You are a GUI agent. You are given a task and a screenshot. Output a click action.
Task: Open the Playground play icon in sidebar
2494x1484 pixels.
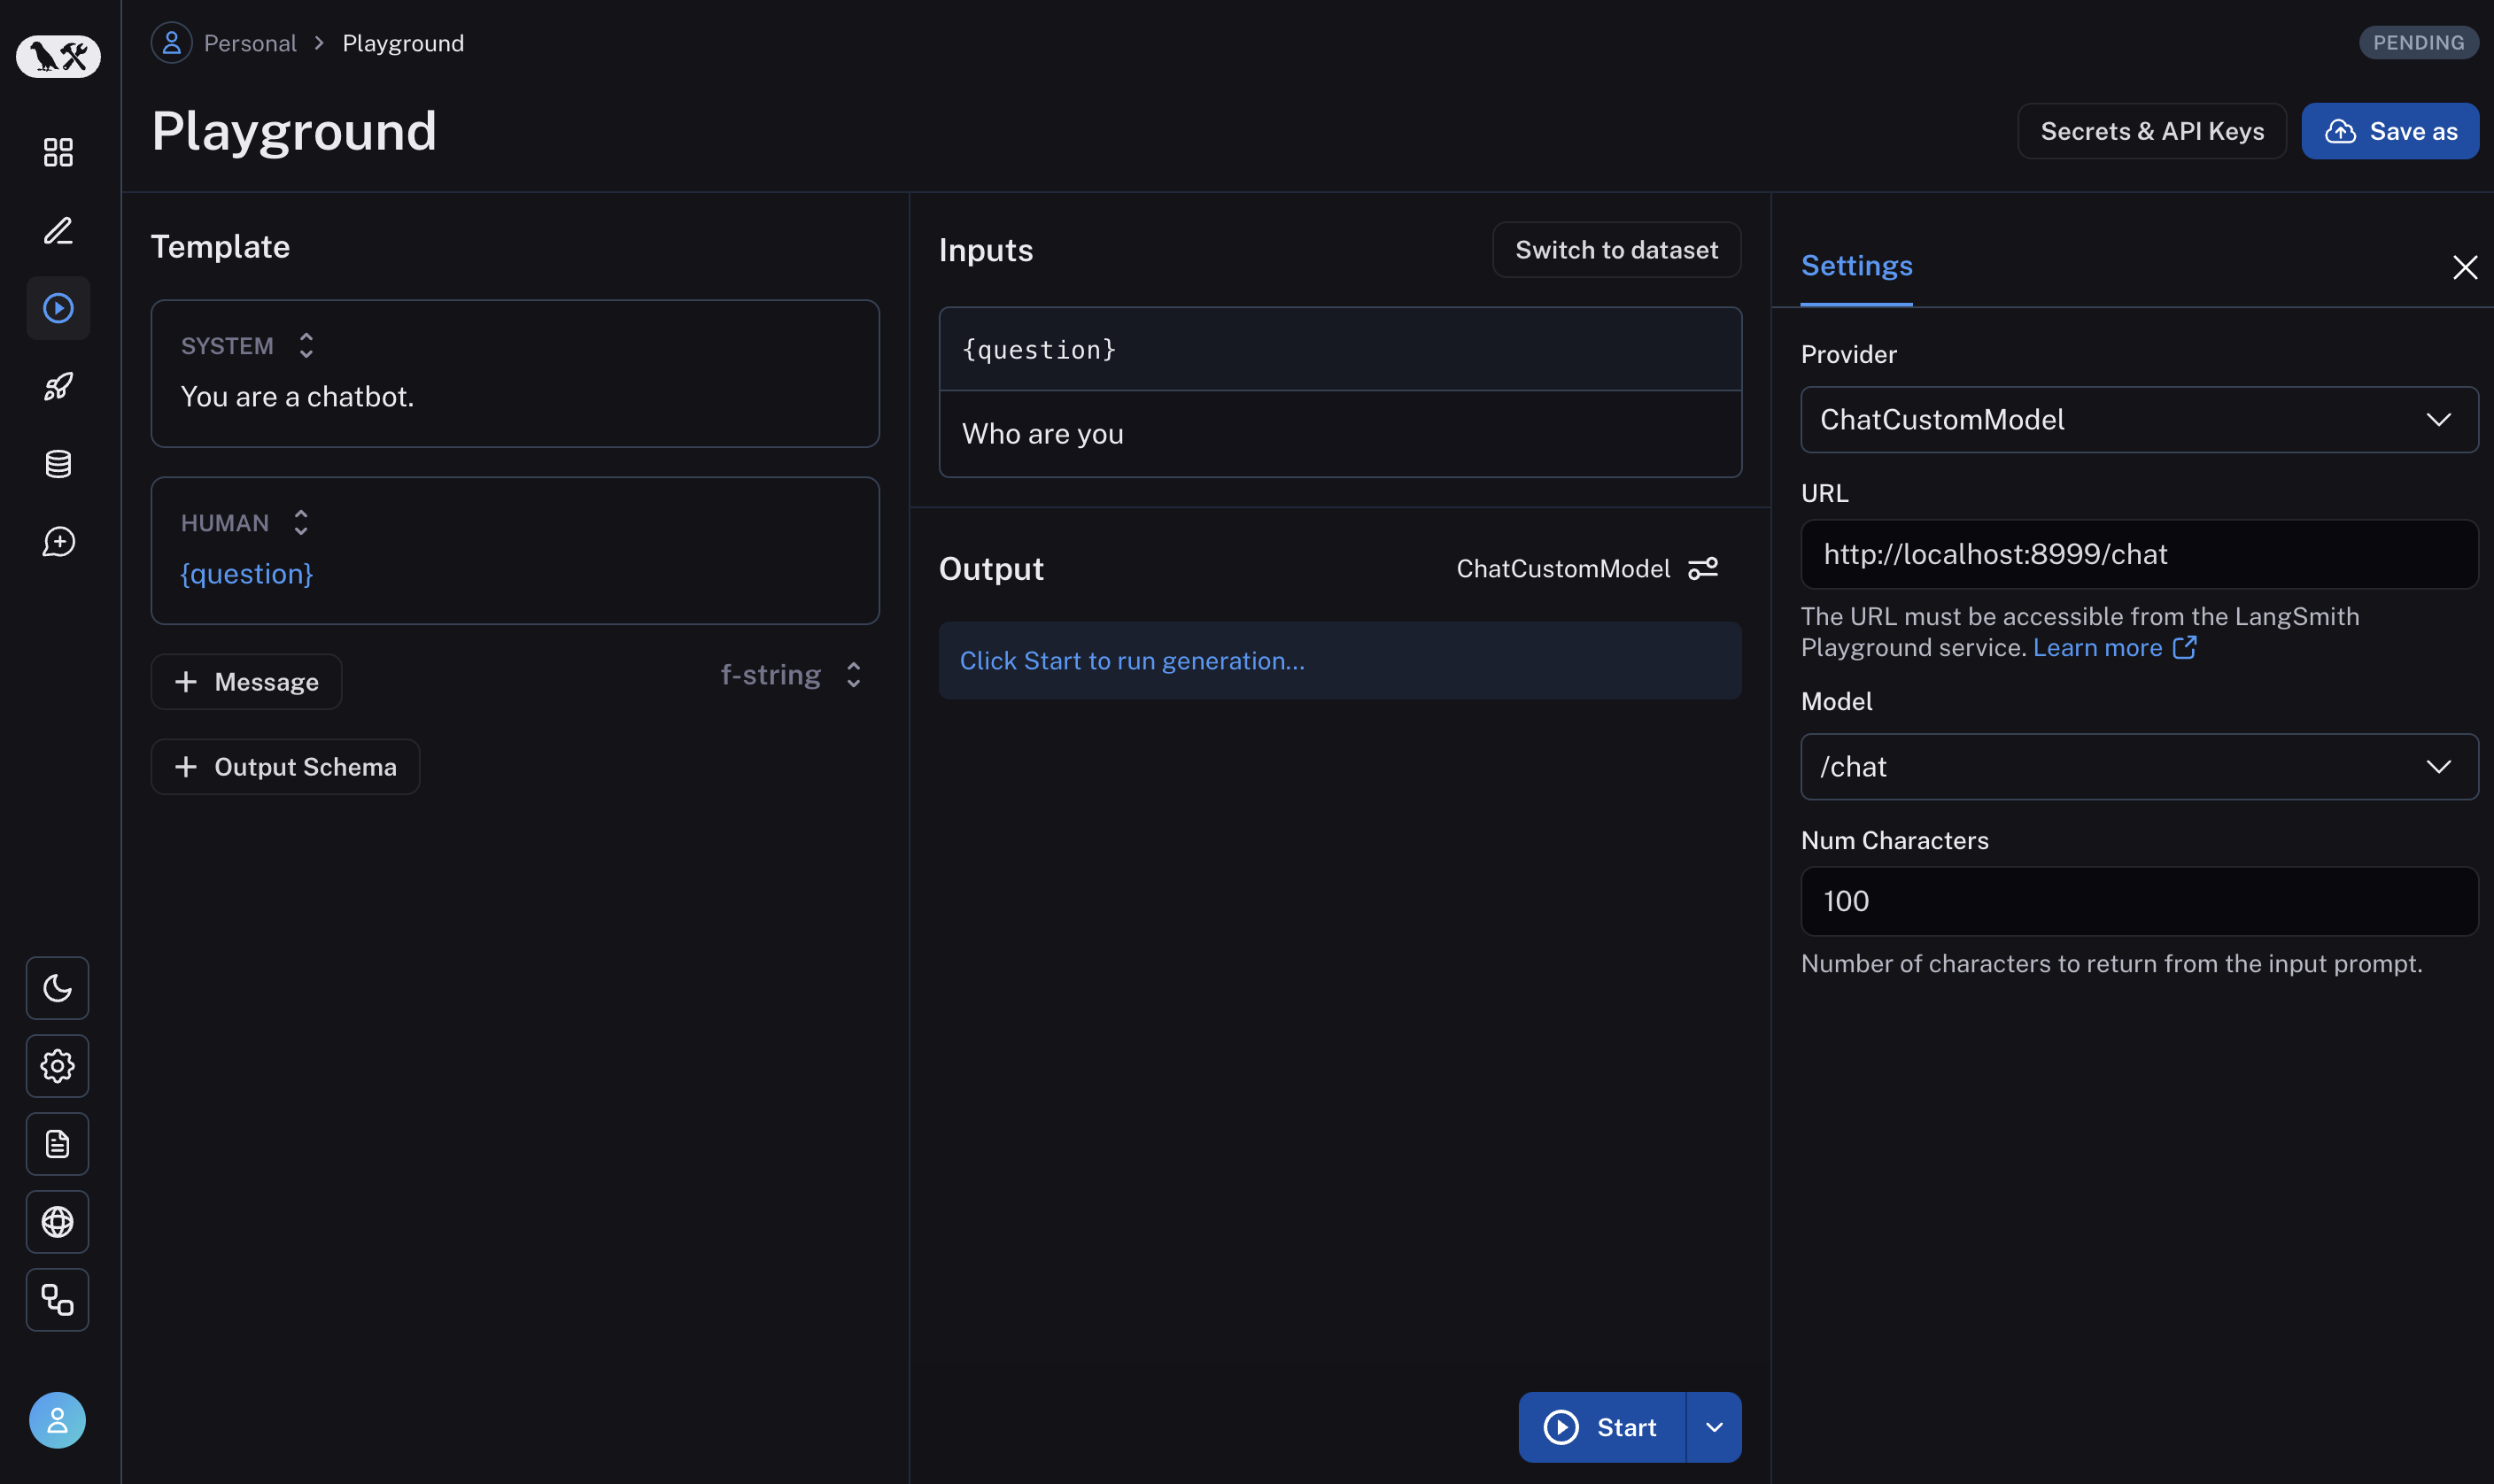pos(57,308)
